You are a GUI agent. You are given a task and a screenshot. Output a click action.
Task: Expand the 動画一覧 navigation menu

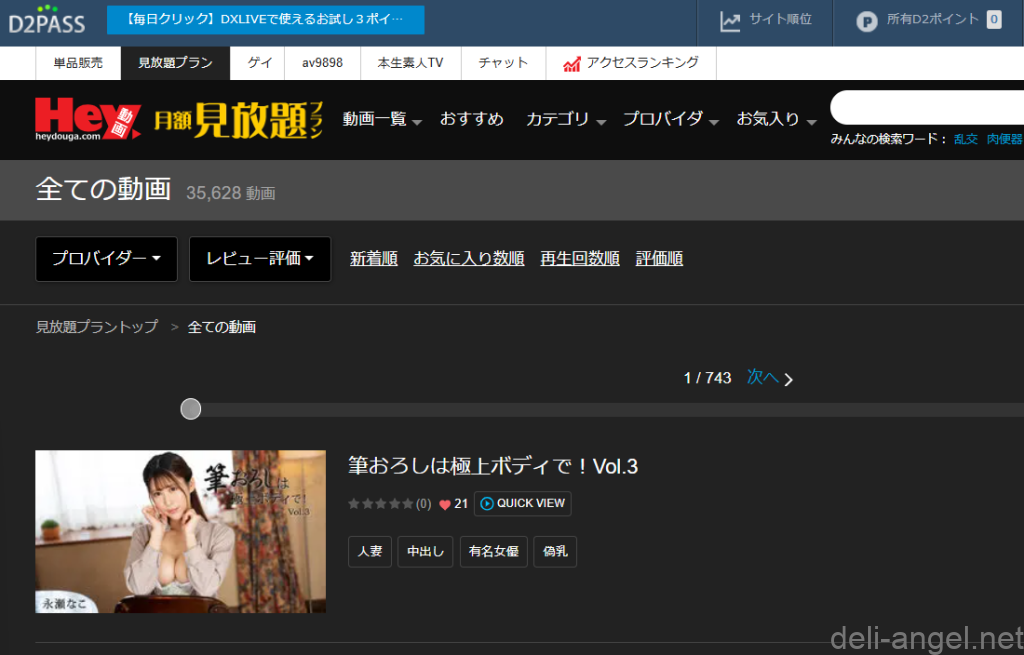(382, 119)
